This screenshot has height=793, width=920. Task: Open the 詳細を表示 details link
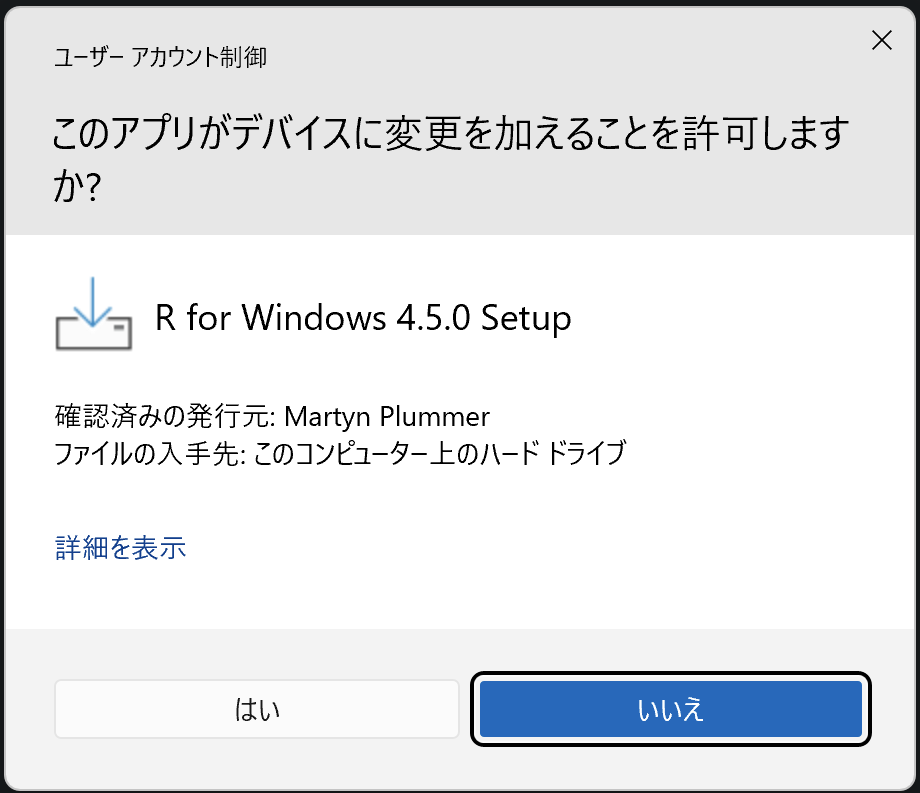[x=120, y=547]
